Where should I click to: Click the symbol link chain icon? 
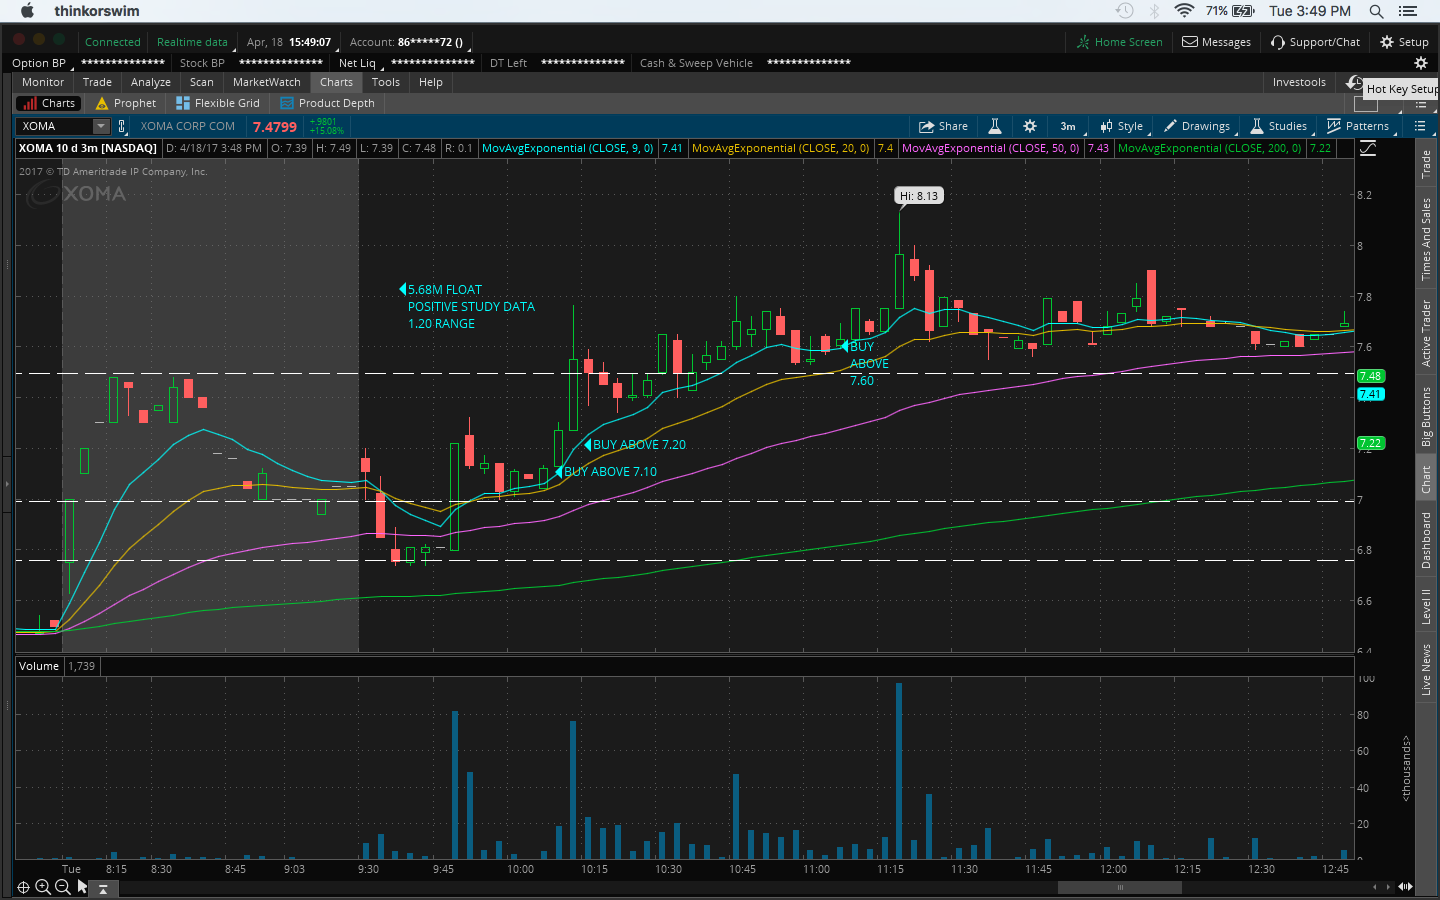(x=122, y=126)
